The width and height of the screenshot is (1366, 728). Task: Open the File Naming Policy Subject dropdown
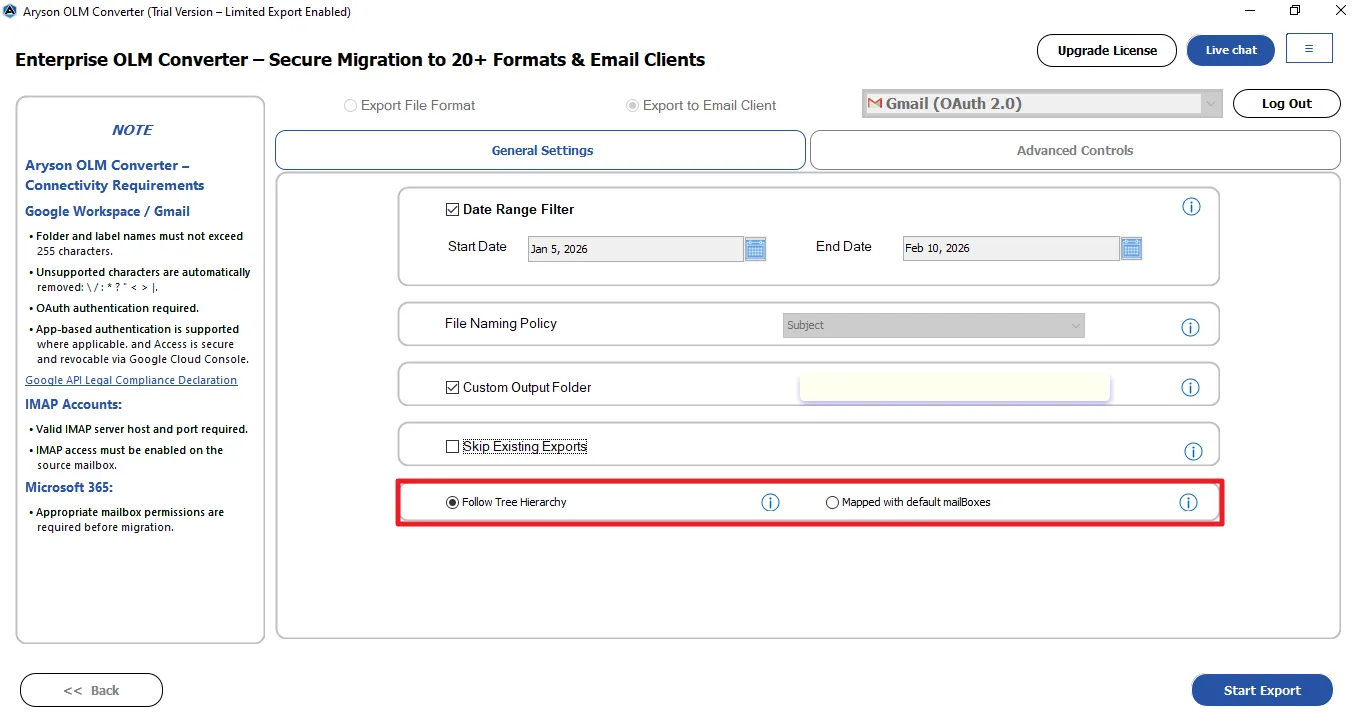933,326
